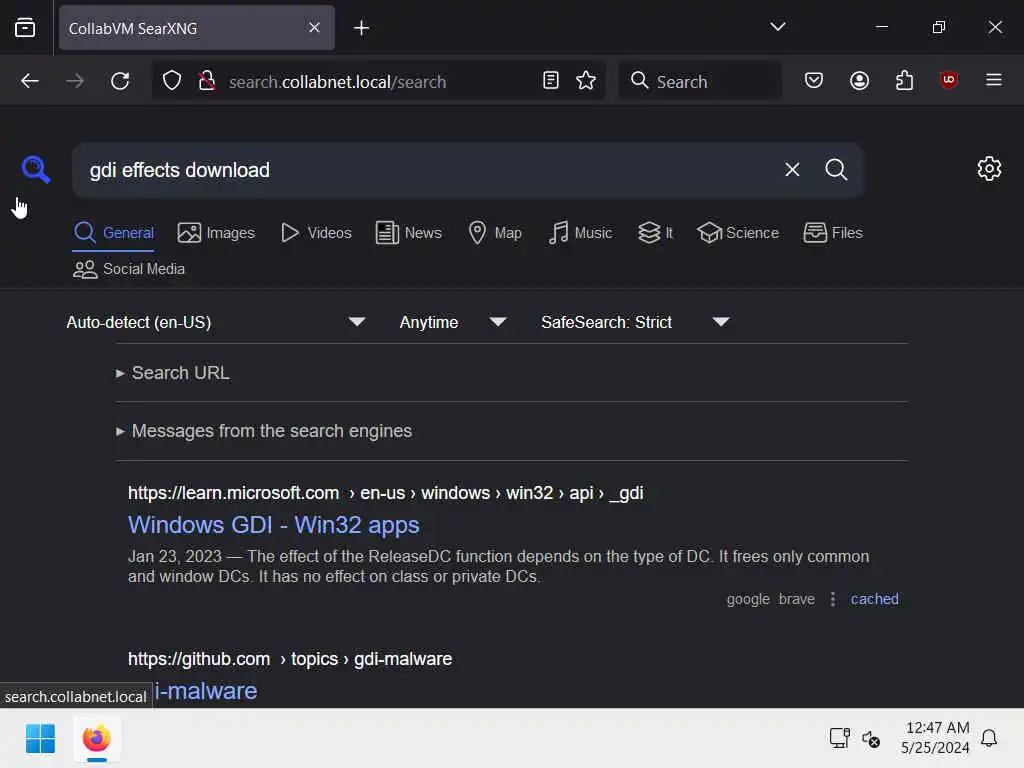The image size is (1024, 768).
Task: Open the 12:47 AM clock calendar
Action: pyautogui.click(x=936, y=737)
